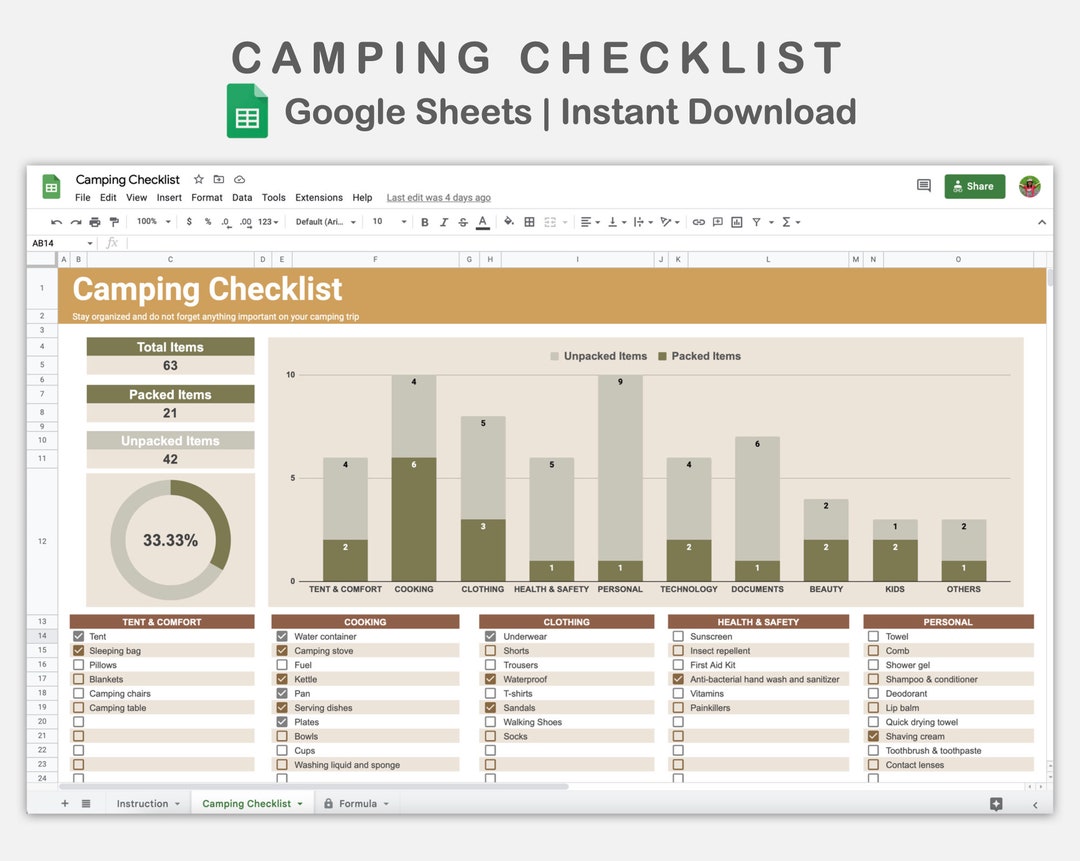Screen dimensions: 1080x861
Task: Switch to the Instruction tab
Action: 143,803
